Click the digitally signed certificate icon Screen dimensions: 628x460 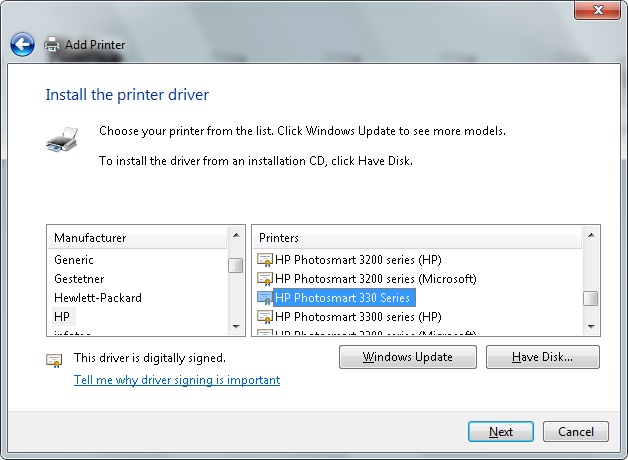pyautogui.click(x=54, y=360)
